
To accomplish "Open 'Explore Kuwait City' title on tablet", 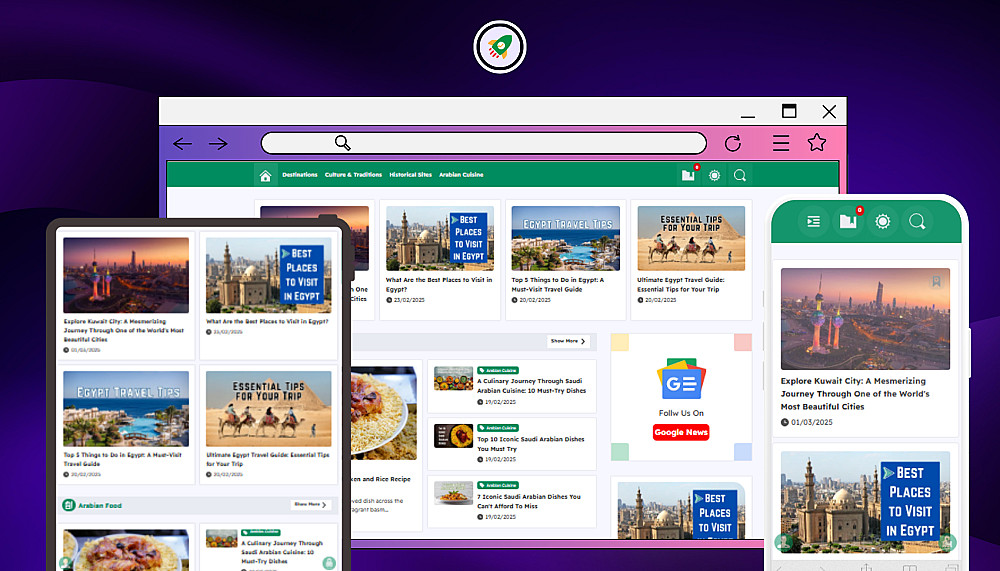I will coord(124,330).
